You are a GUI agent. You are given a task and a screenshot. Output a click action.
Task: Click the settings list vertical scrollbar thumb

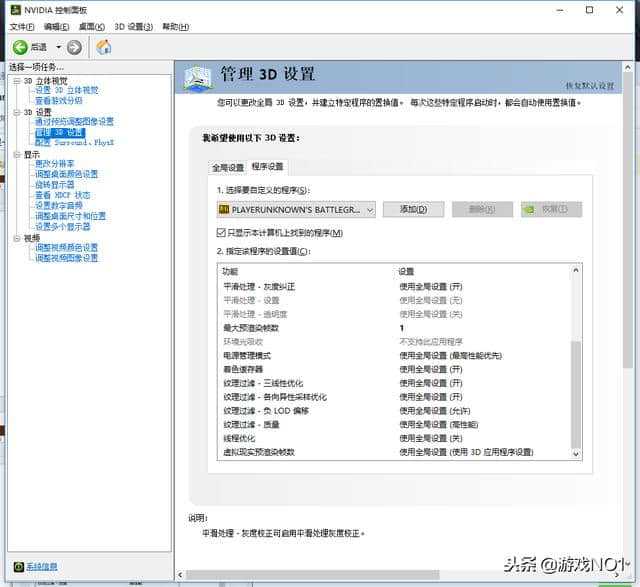pos(576,395)
